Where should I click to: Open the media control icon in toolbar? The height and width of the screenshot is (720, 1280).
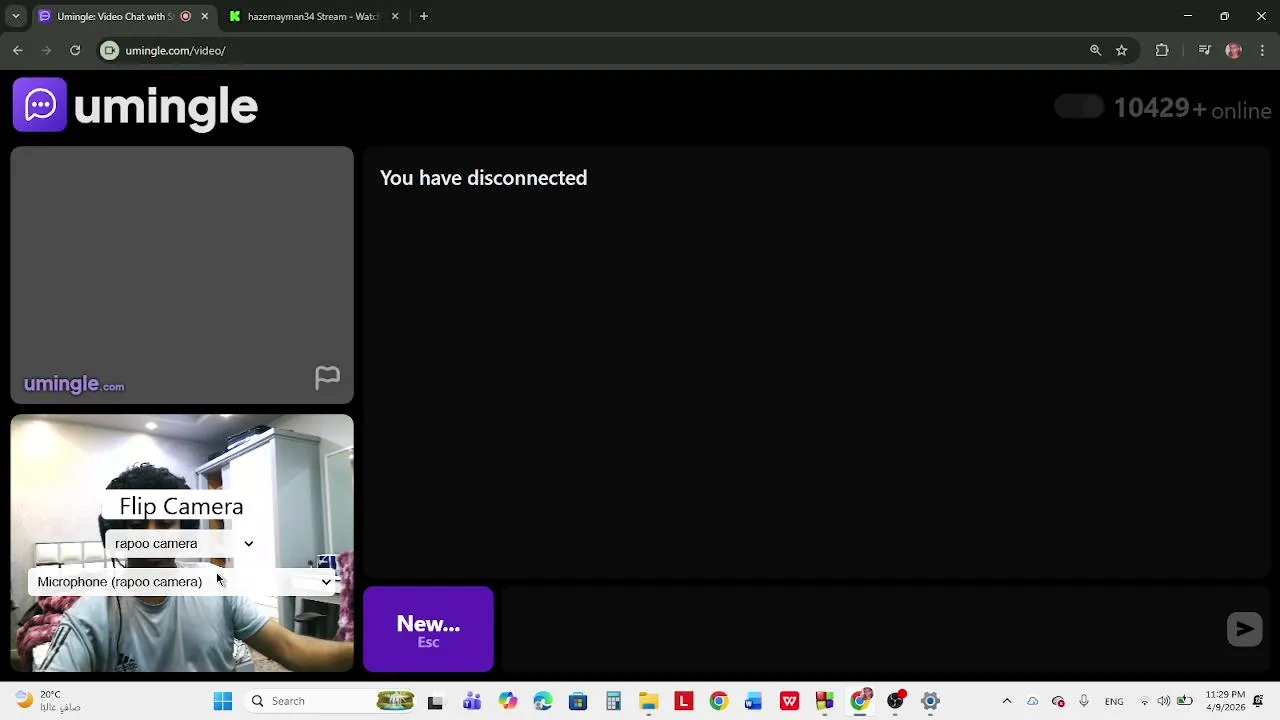coord(1205,50)
